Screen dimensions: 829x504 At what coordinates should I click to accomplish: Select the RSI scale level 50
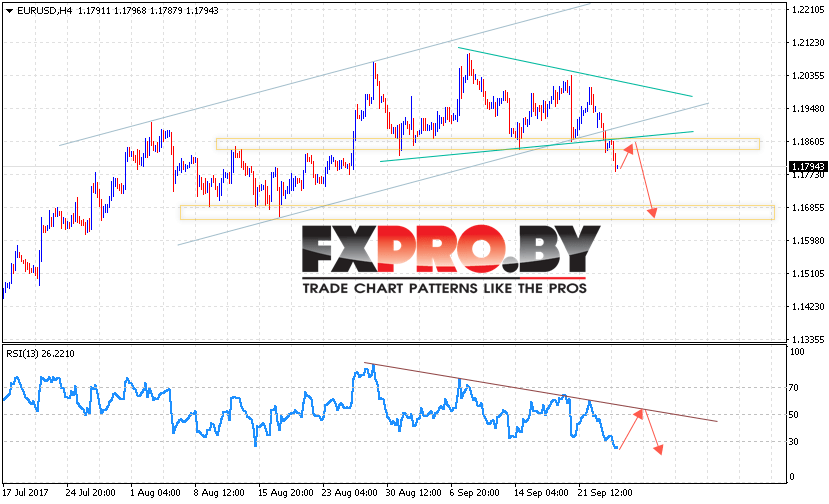794,415
